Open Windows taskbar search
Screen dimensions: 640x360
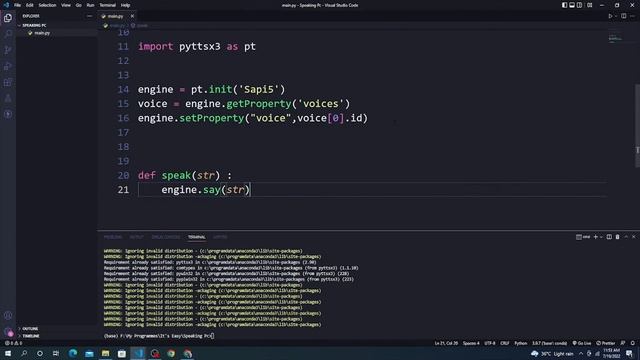click(24, 353)
